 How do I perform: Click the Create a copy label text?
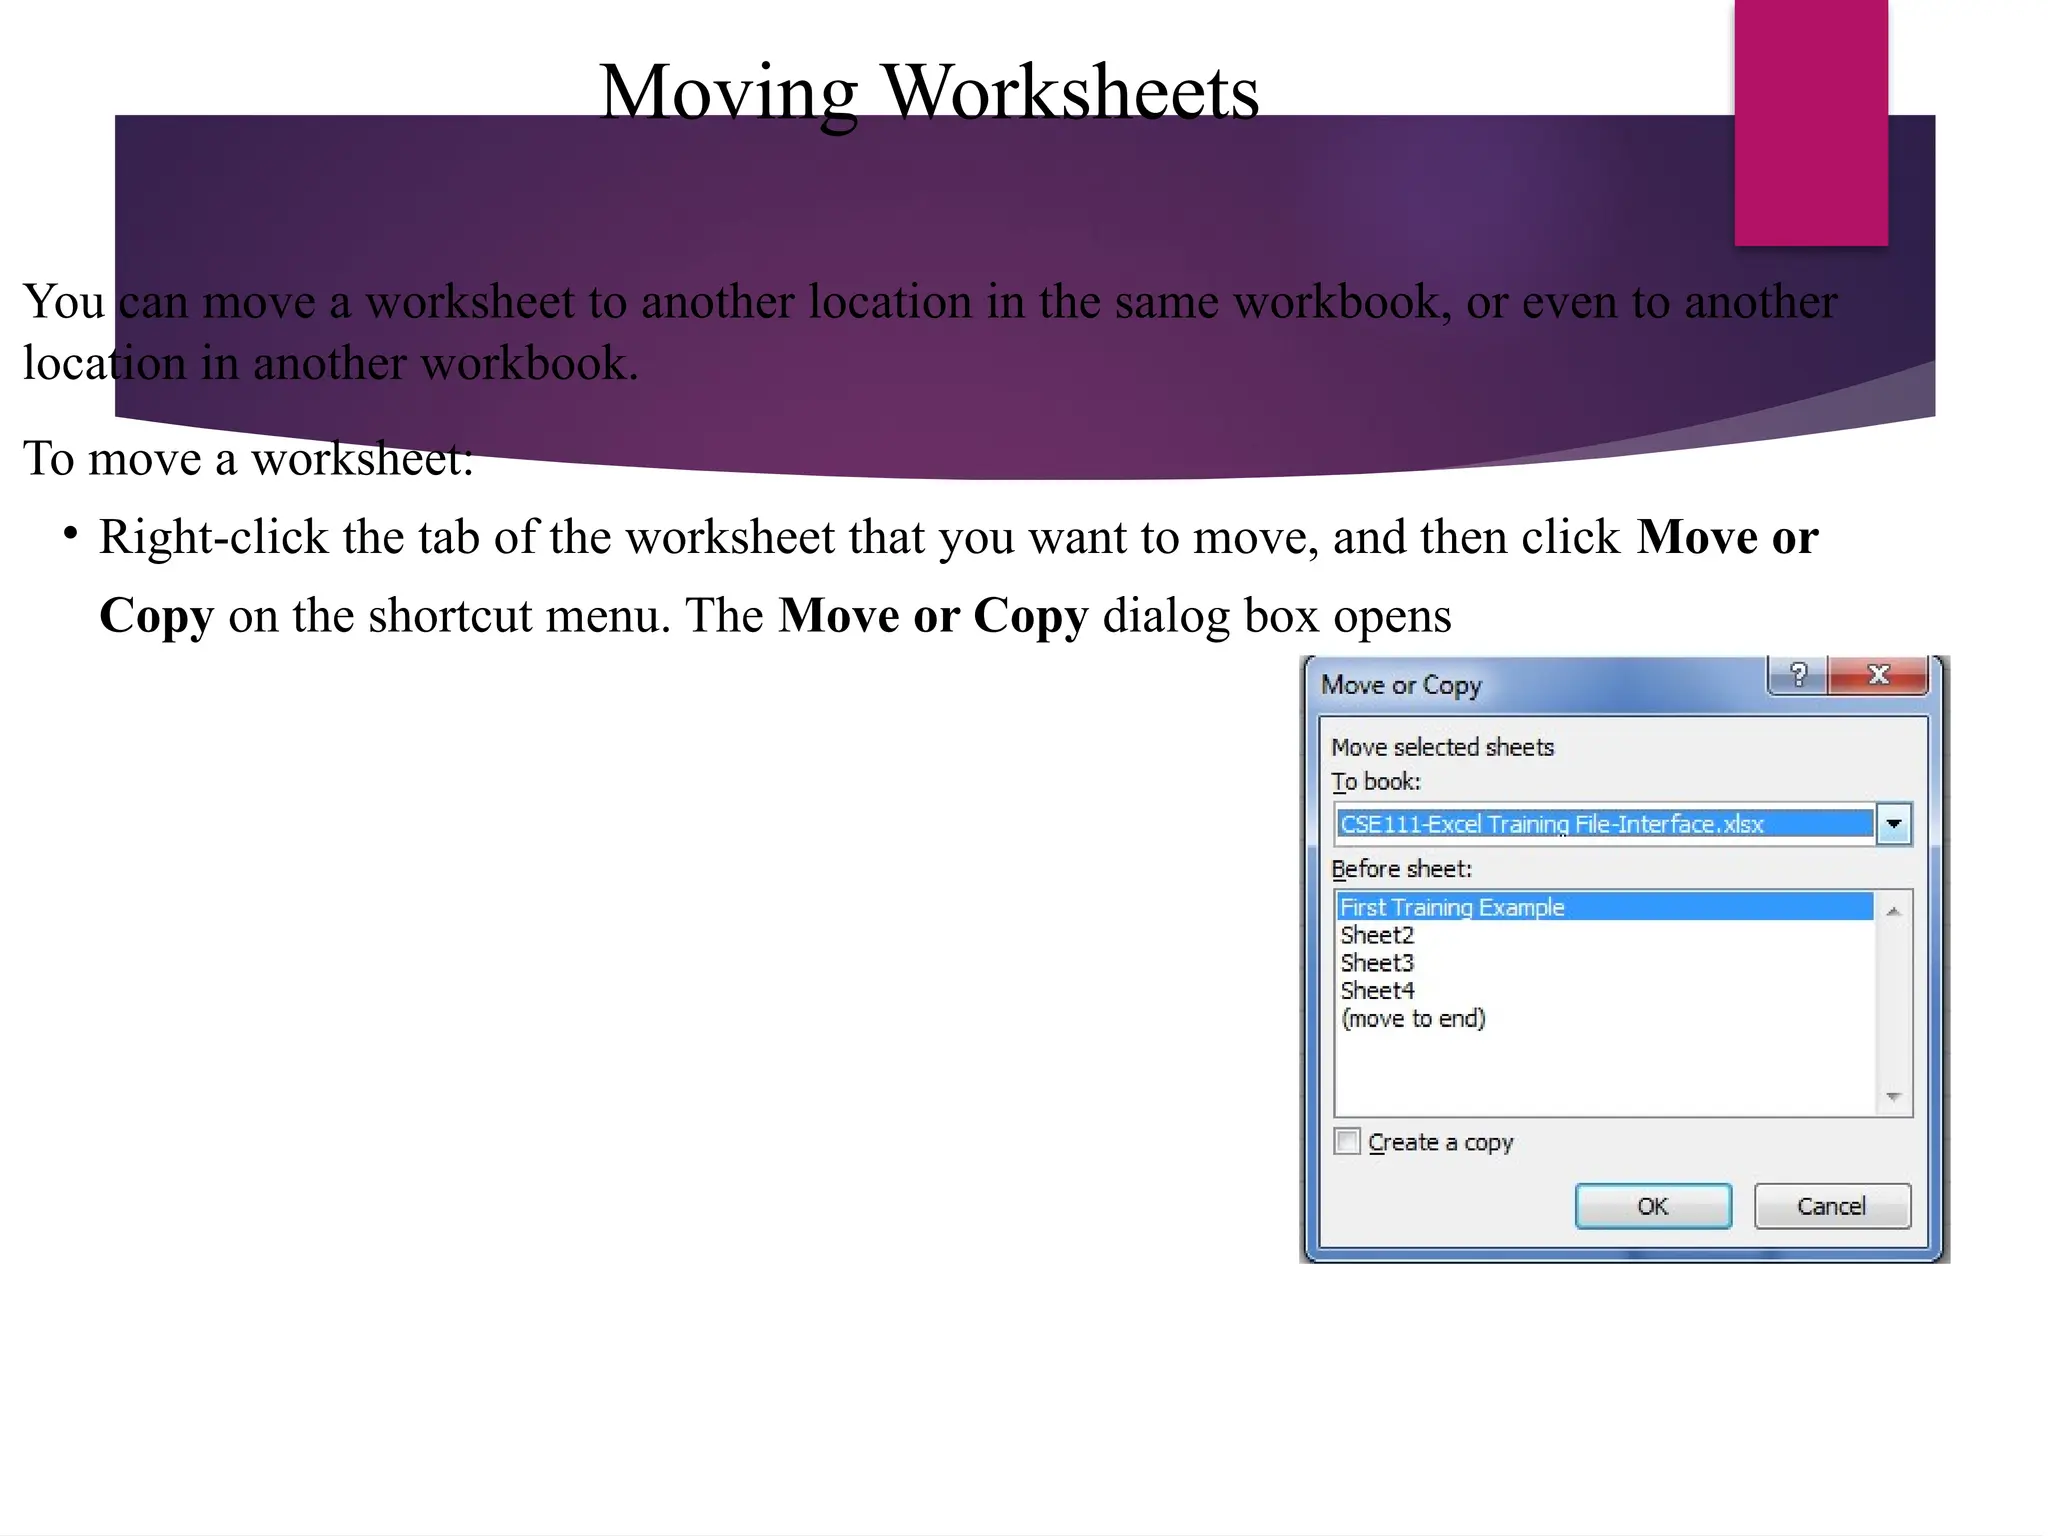pos(1440,1142)
